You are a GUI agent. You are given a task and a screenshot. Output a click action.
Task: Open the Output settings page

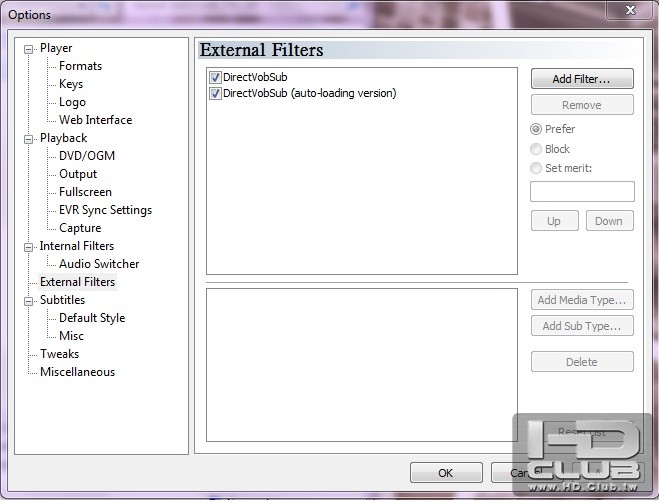[x=78, y=174]
